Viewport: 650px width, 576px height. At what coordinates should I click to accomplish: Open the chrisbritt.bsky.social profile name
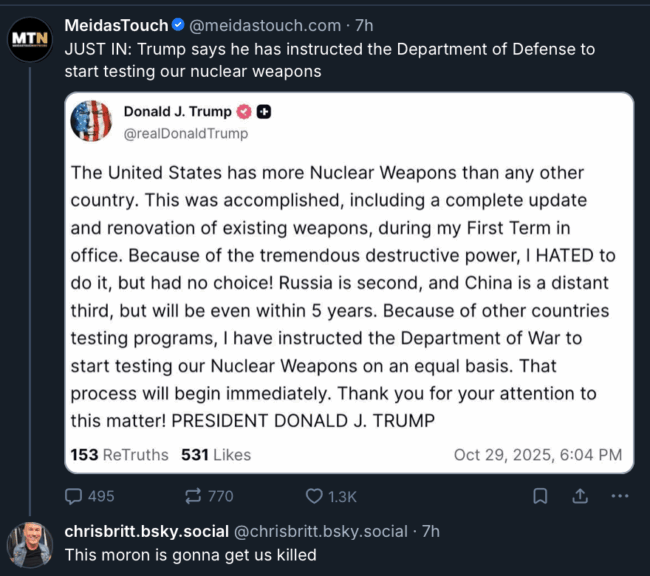tap(147, 531)
